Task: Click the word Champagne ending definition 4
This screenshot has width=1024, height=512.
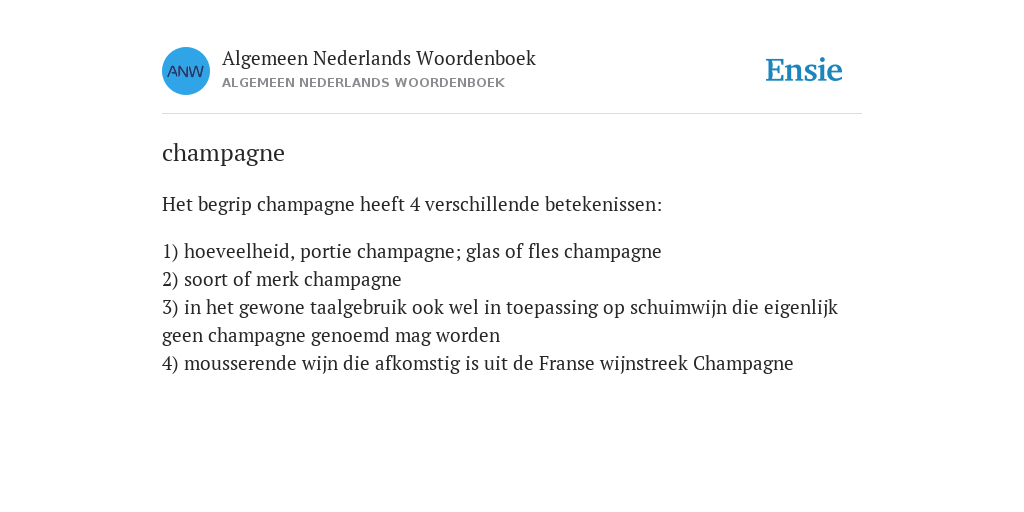Action: point(743,364)
